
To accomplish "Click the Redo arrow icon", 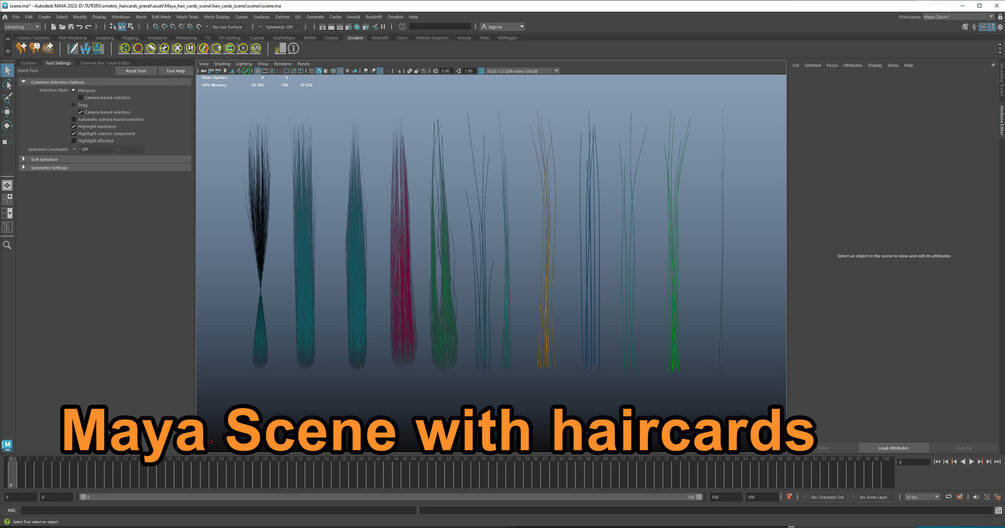I will (x=88, y=27).
